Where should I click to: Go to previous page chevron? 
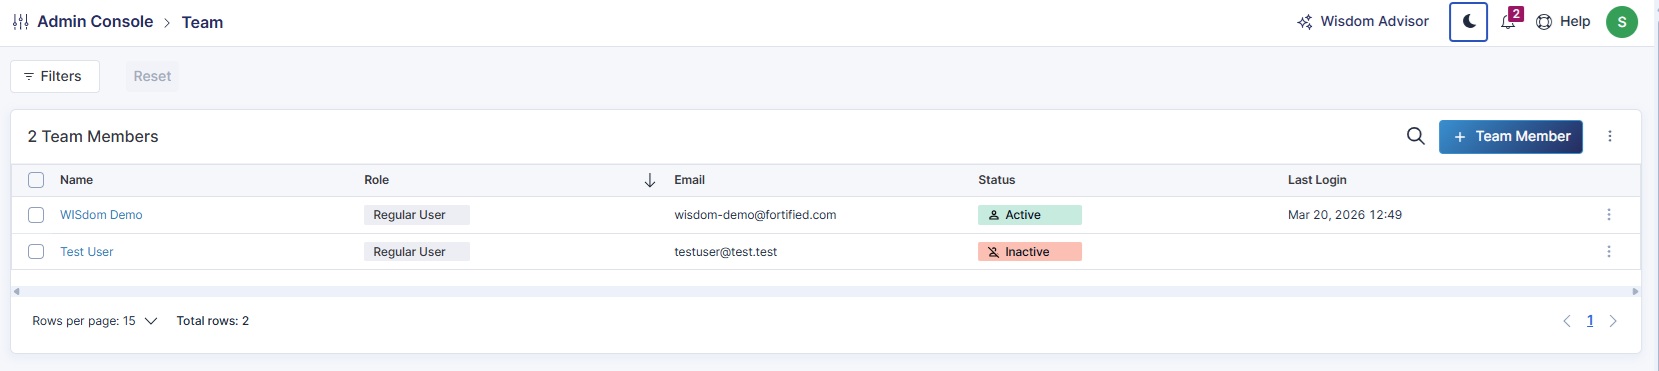pyautogui.click(x=1566, y=321)
